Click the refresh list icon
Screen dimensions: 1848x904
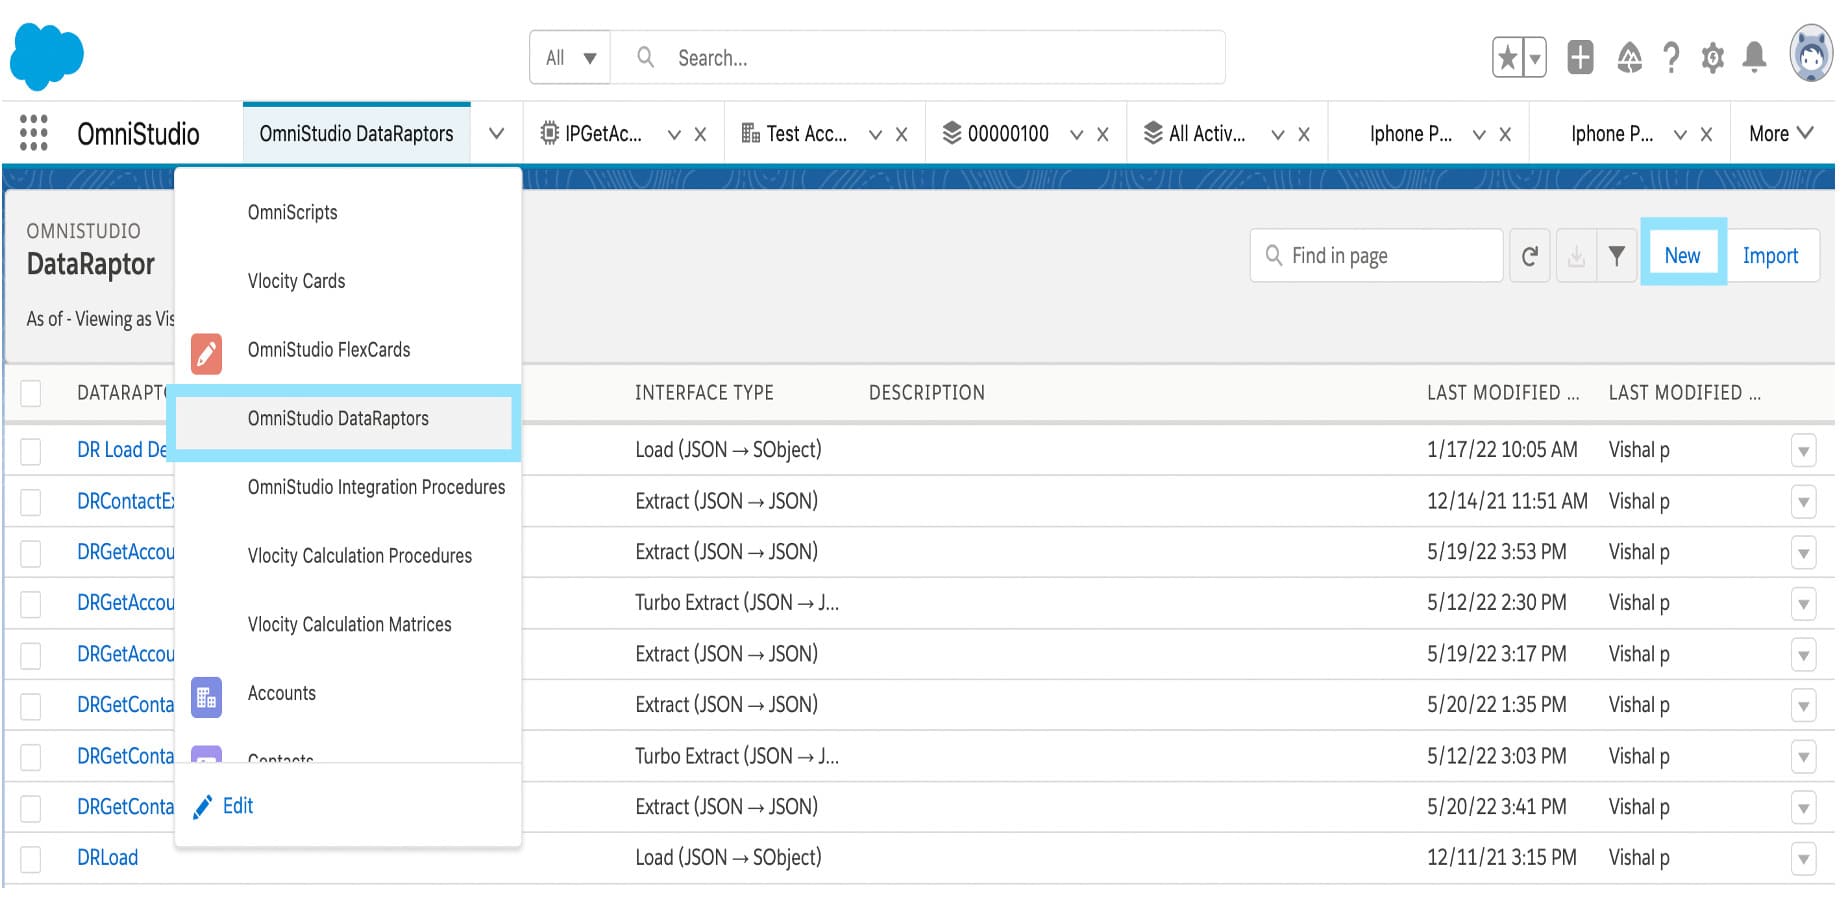click(x=1530, y=256)
